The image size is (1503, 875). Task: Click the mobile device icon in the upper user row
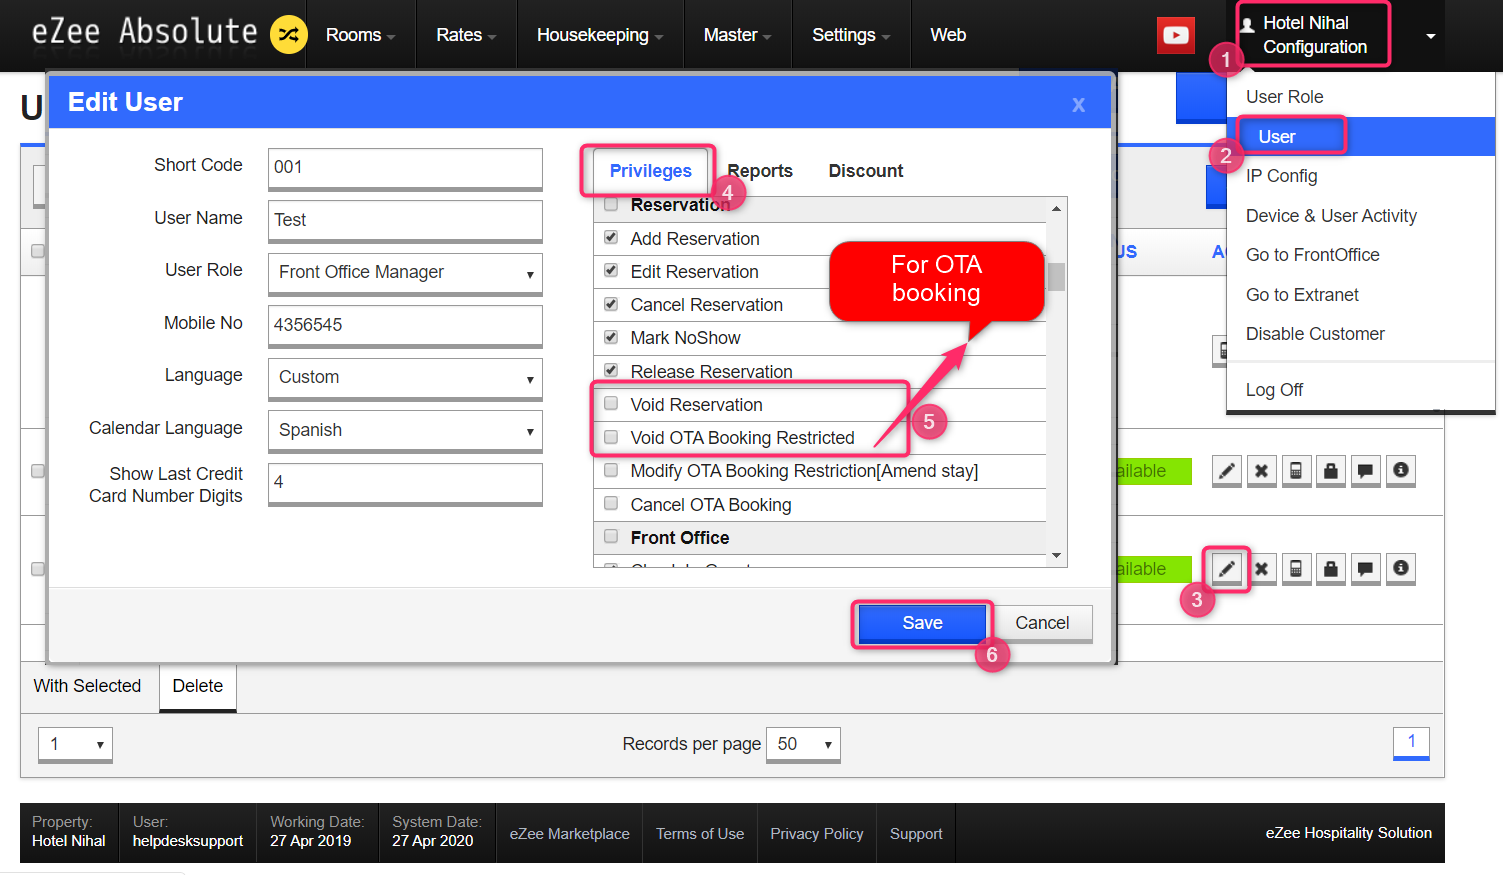click(x=1296, y=470)
